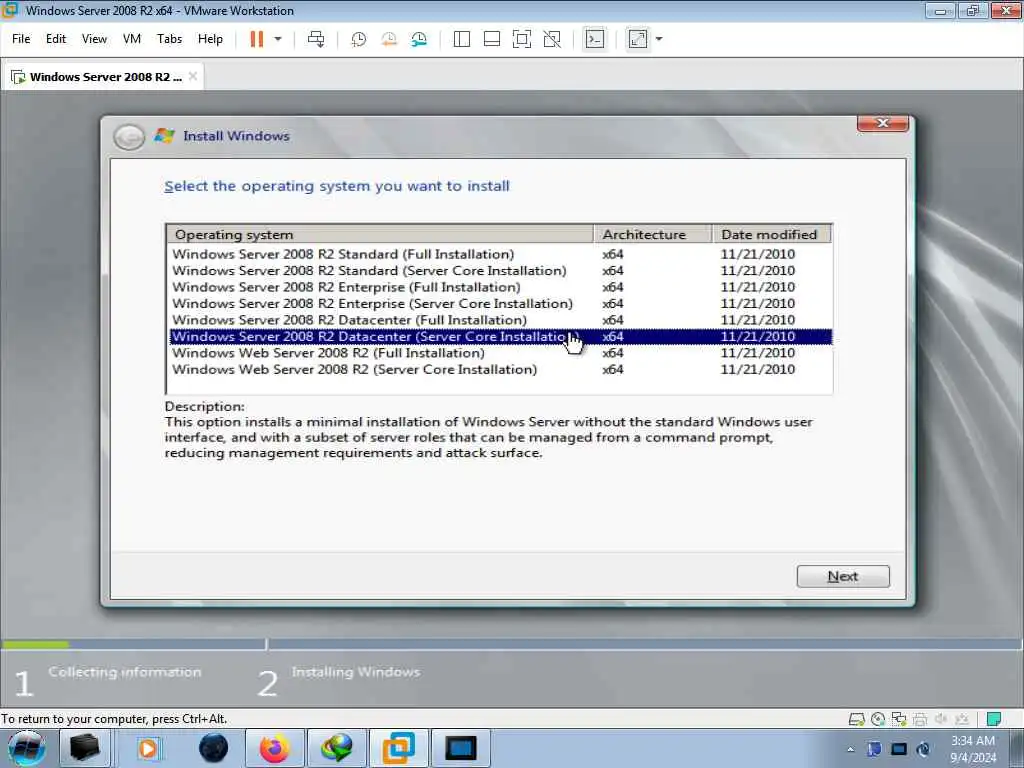Switch to Unity mode
This screenshot has width=1024, height=768.
tap(552, 39)
